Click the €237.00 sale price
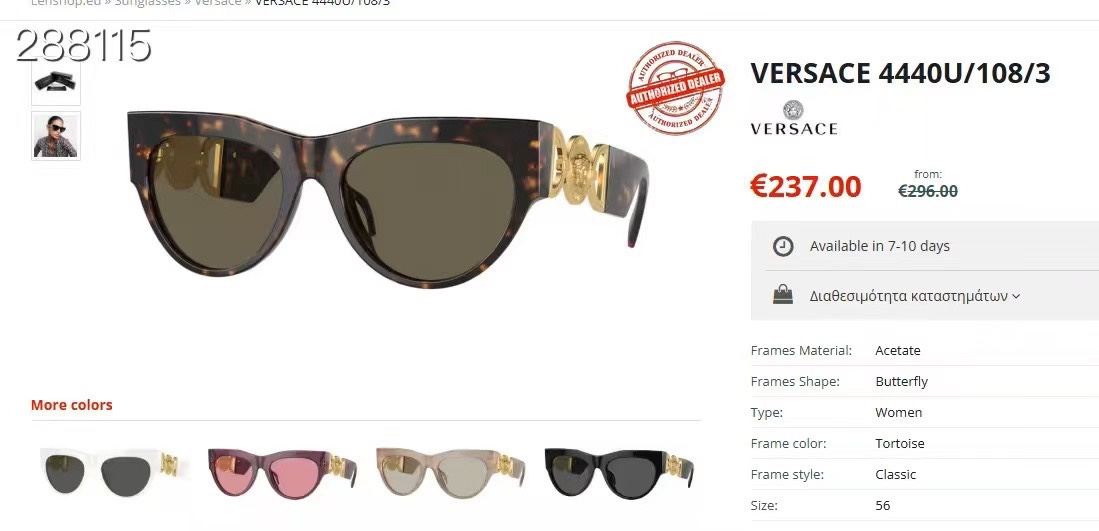This screenshot has height=531, width=1099. (x=806, y=186)
